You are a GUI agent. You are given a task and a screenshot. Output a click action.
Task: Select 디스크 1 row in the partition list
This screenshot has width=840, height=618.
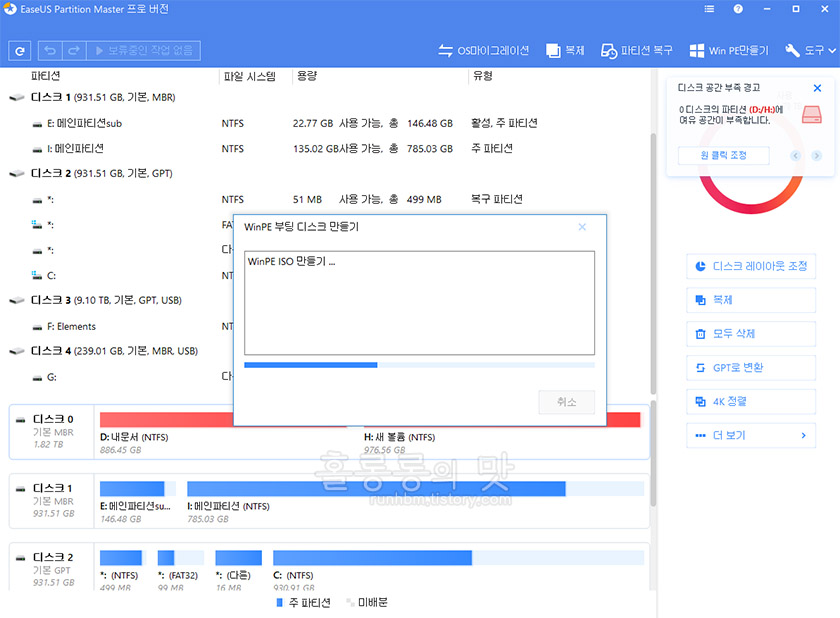click(x=327, y=97)
